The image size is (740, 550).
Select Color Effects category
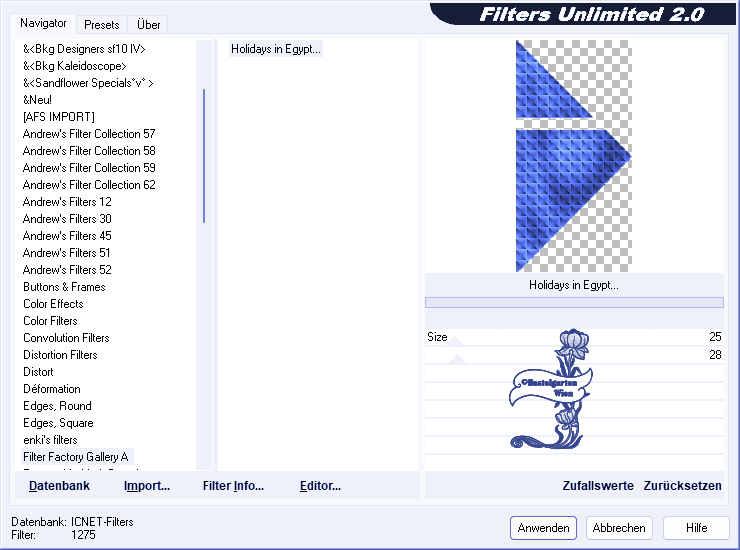coord(53,304)
